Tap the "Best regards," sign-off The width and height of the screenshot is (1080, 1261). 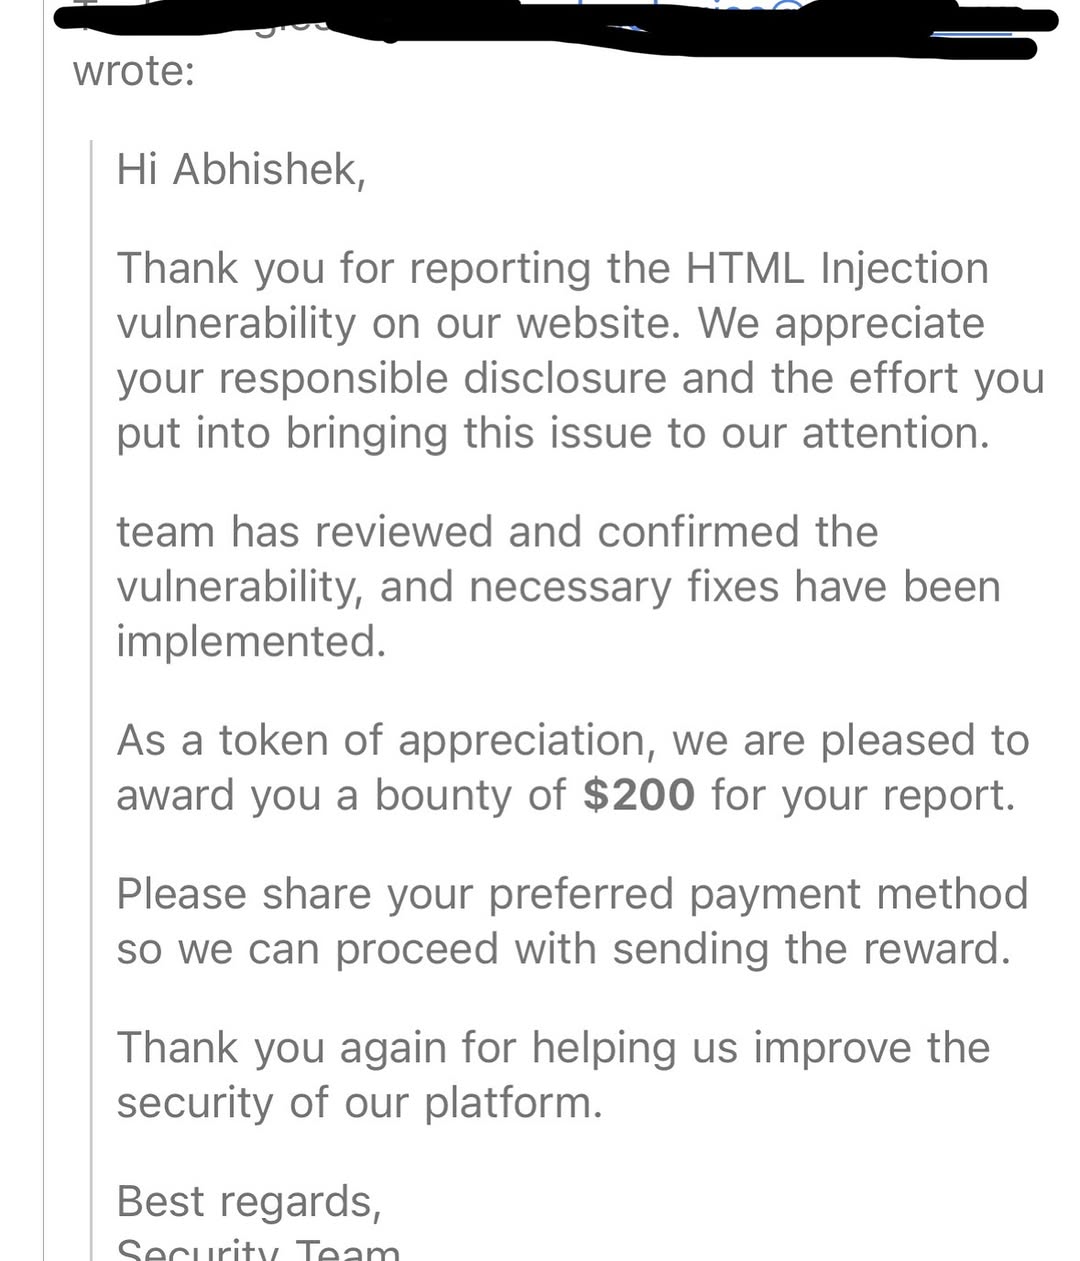point(249,1201)
